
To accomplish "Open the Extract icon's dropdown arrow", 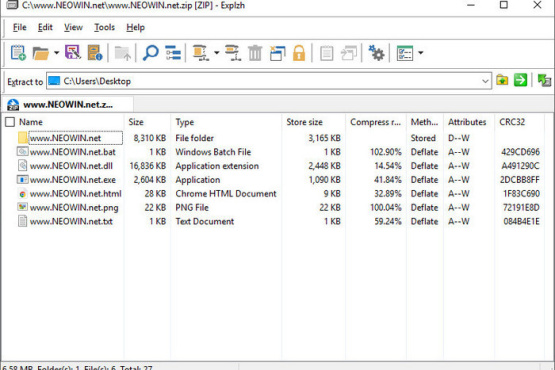I will (x=217, y=53).
